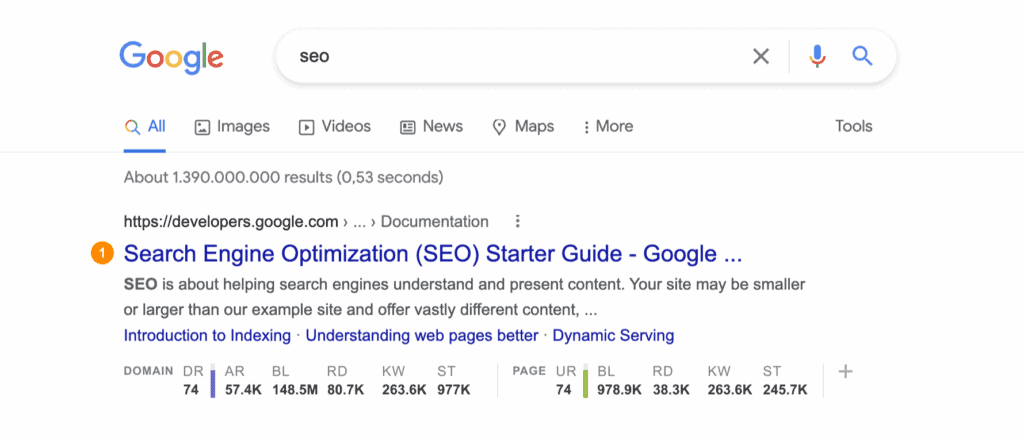Click the search field containing "seo"
This screenshot has height=444, width=1024.
584,57
